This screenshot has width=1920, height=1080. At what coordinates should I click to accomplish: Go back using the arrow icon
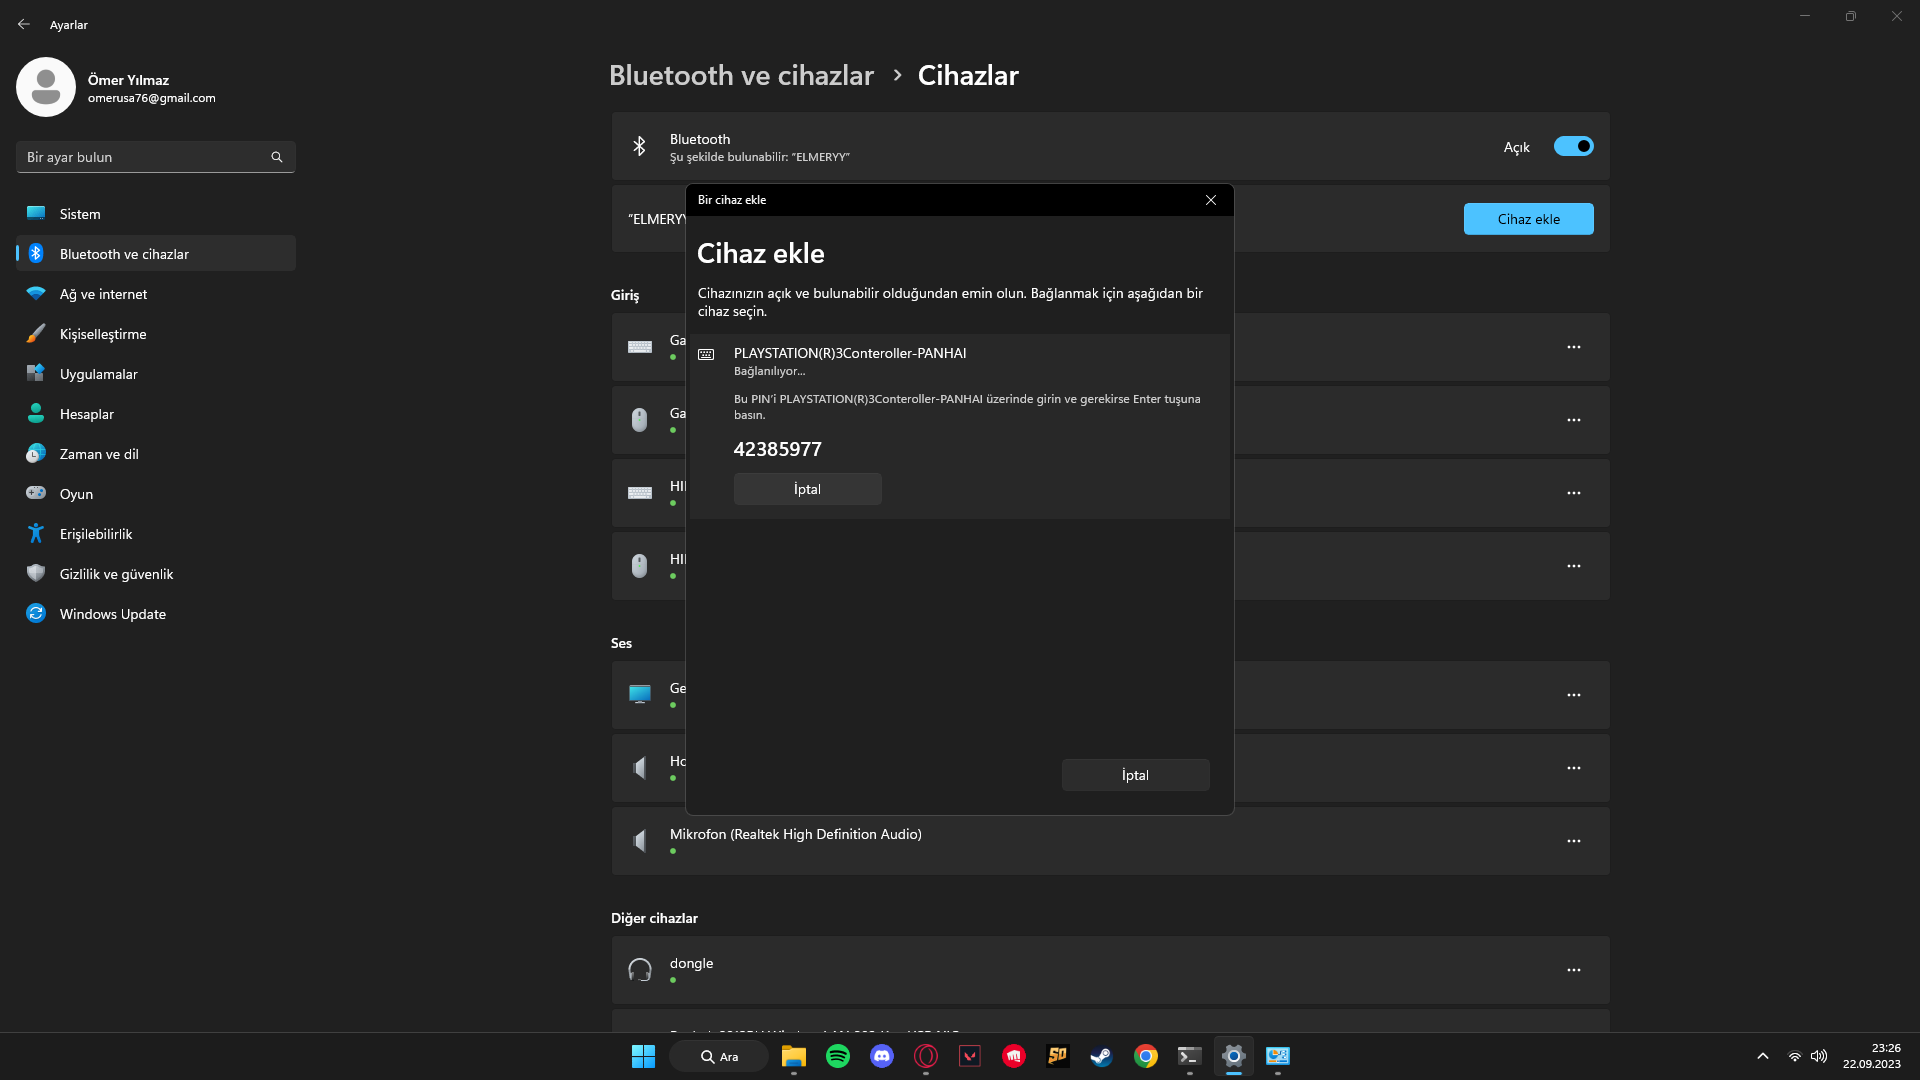coord(24,24)
